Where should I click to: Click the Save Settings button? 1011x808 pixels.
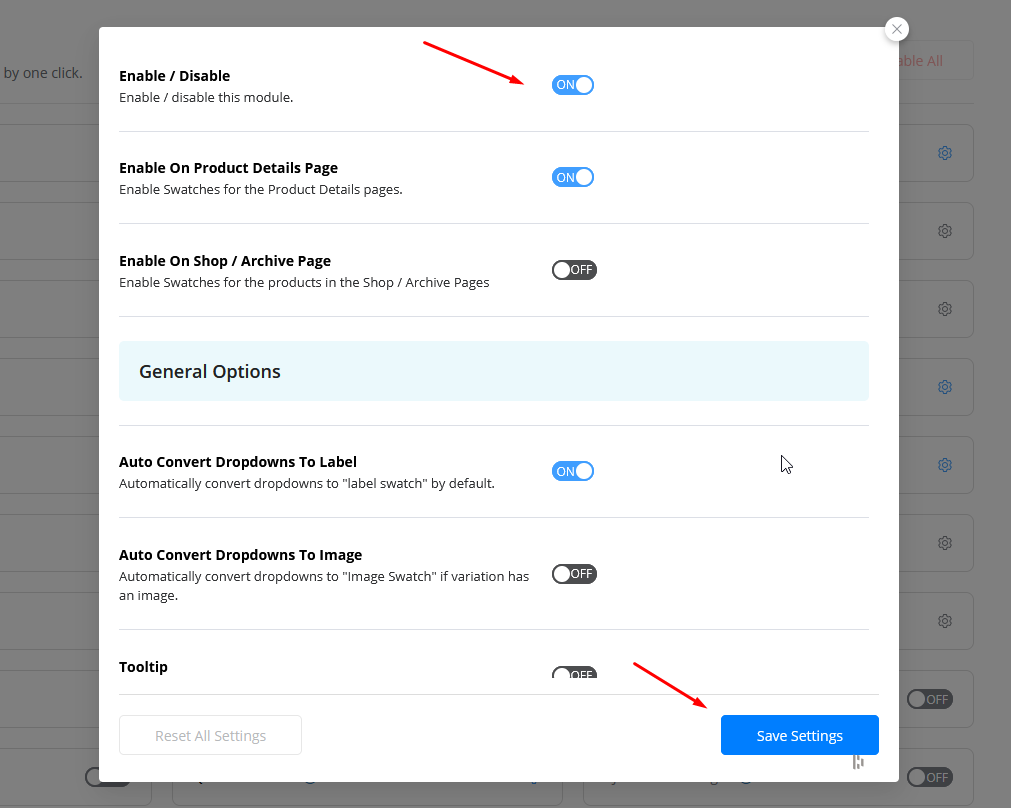coord(799,735)
